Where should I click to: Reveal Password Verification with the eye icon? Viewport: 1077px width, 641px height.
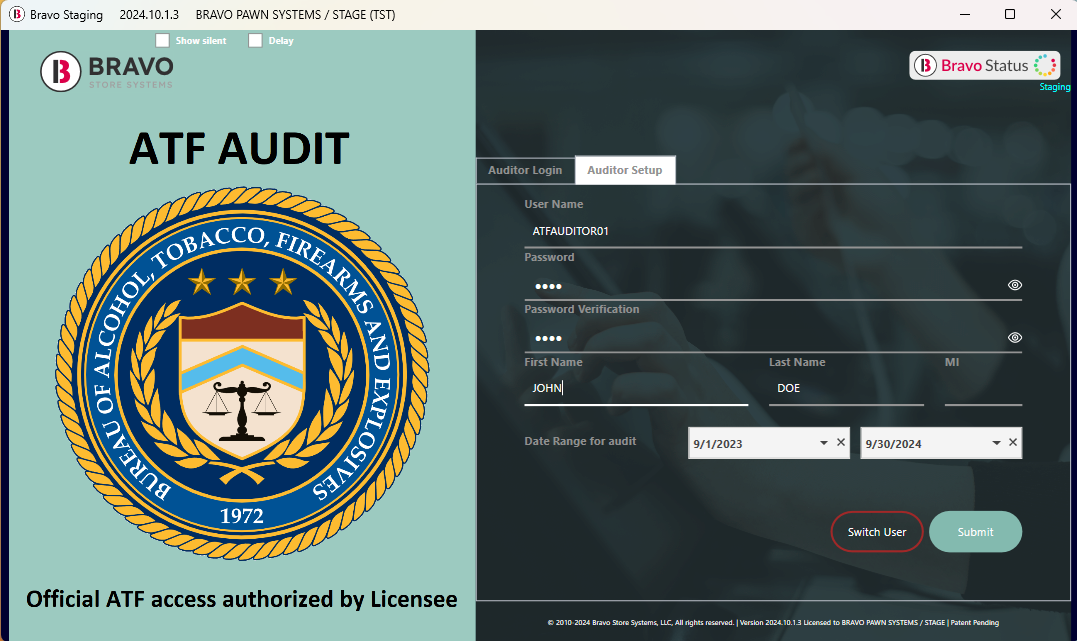pyautogui.click(x=1014, y=337)
